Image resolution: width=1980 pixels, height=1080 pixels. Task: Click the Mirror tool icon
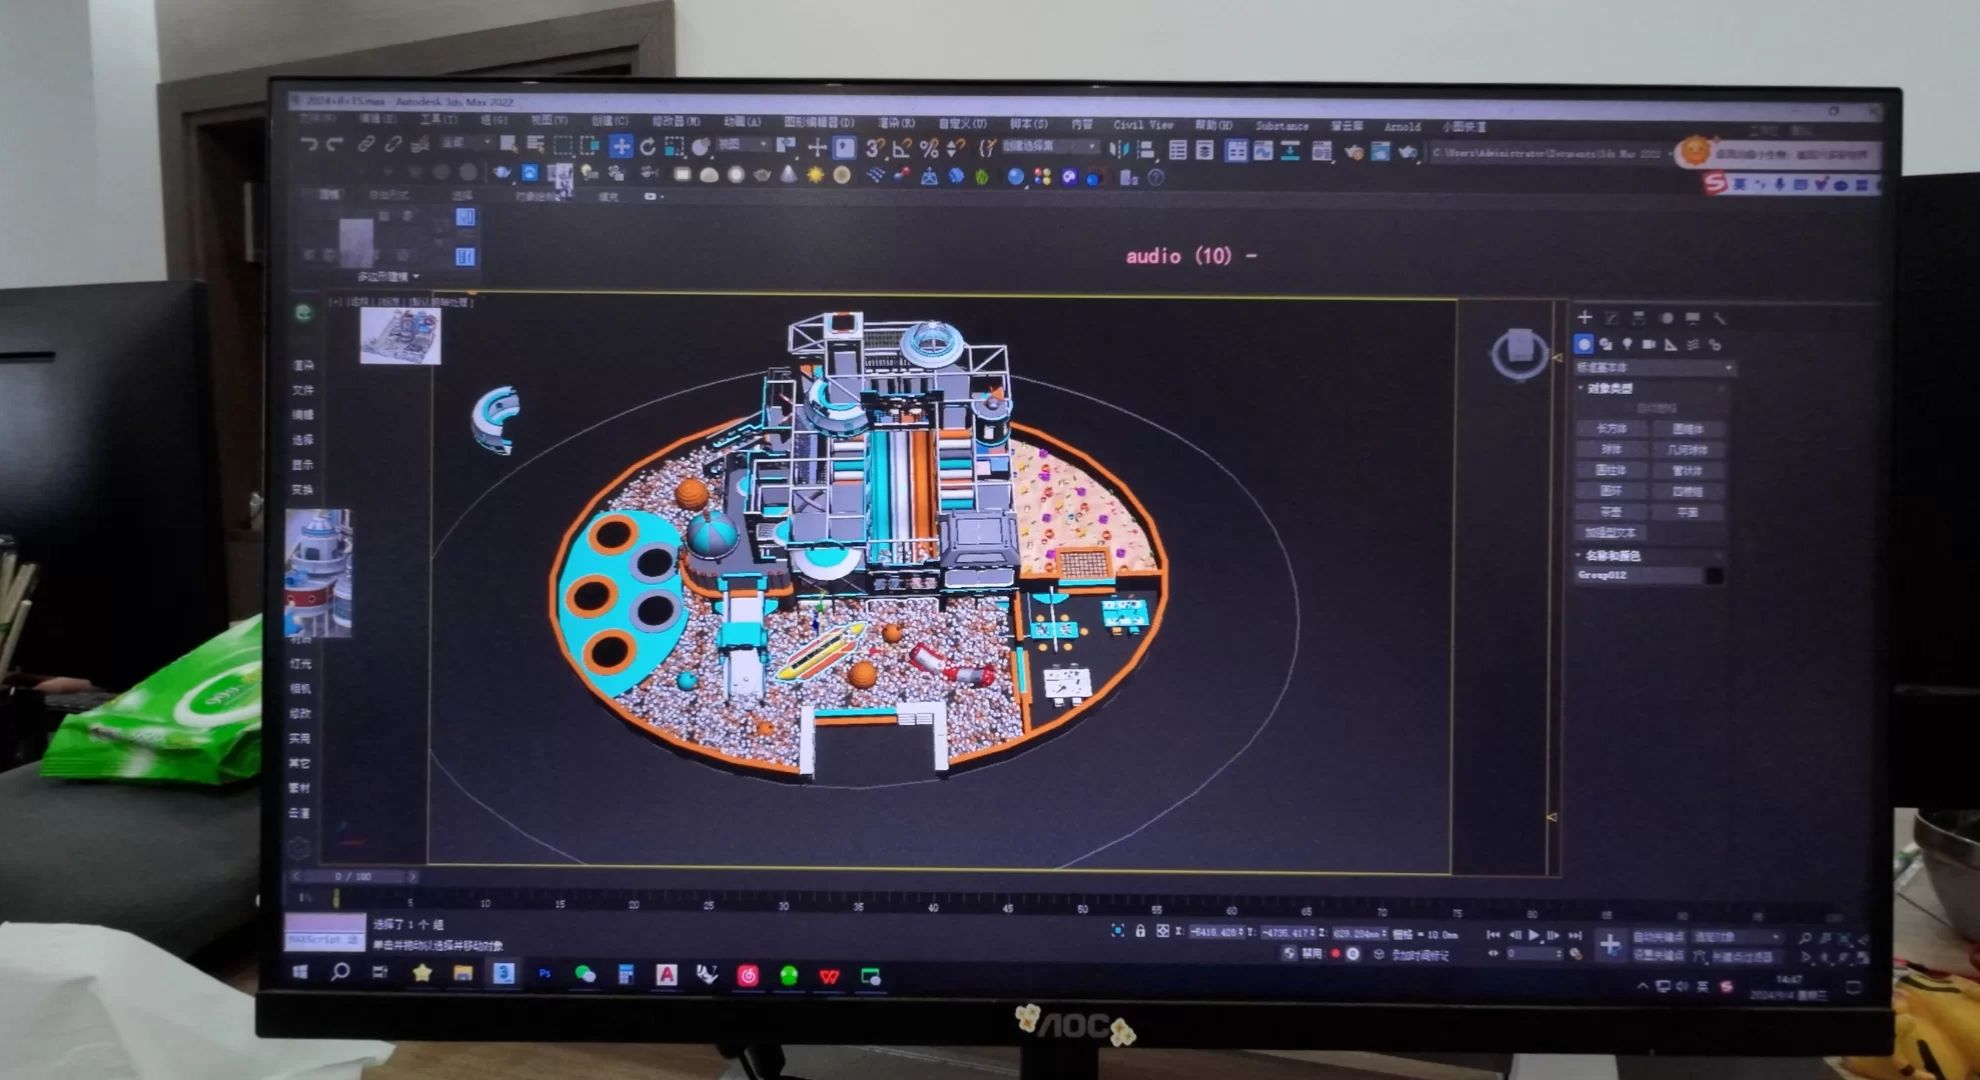click(1119, 150)
